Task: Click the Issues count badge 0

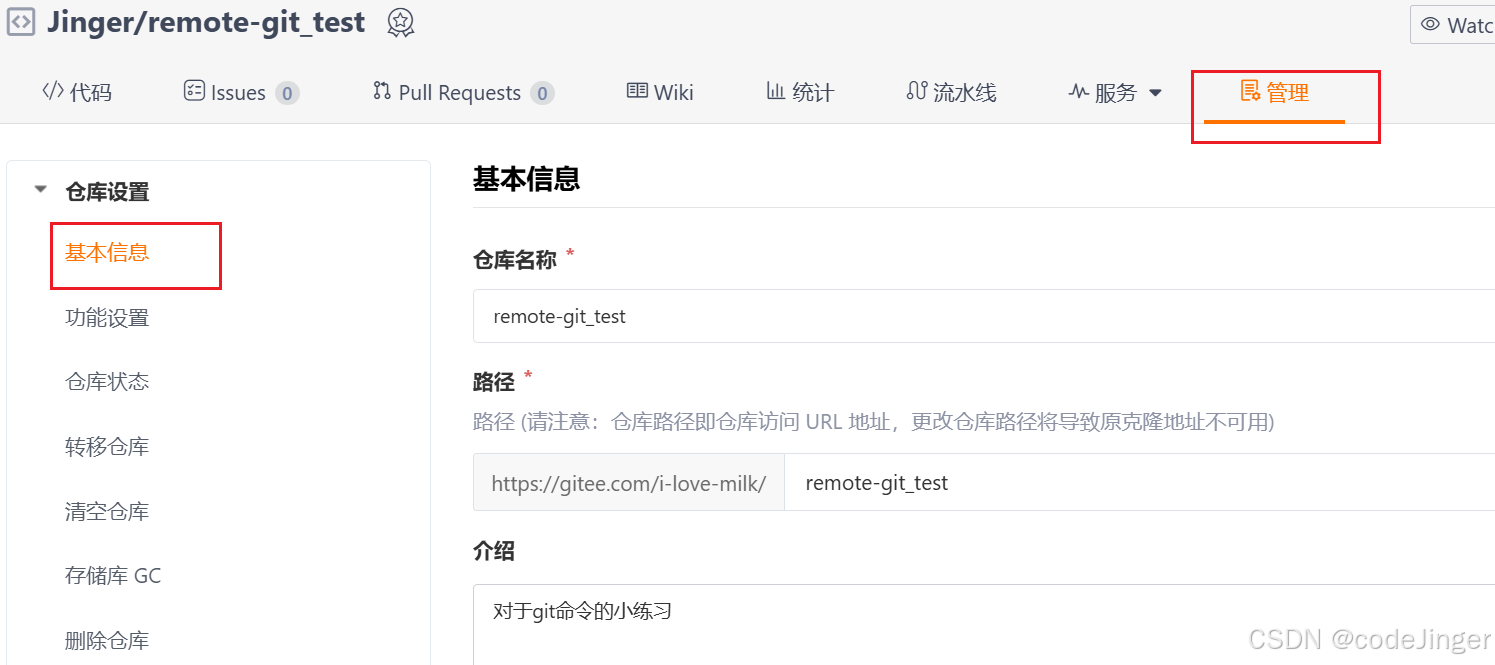Action: pyautogui.click(x=287, y=94)
